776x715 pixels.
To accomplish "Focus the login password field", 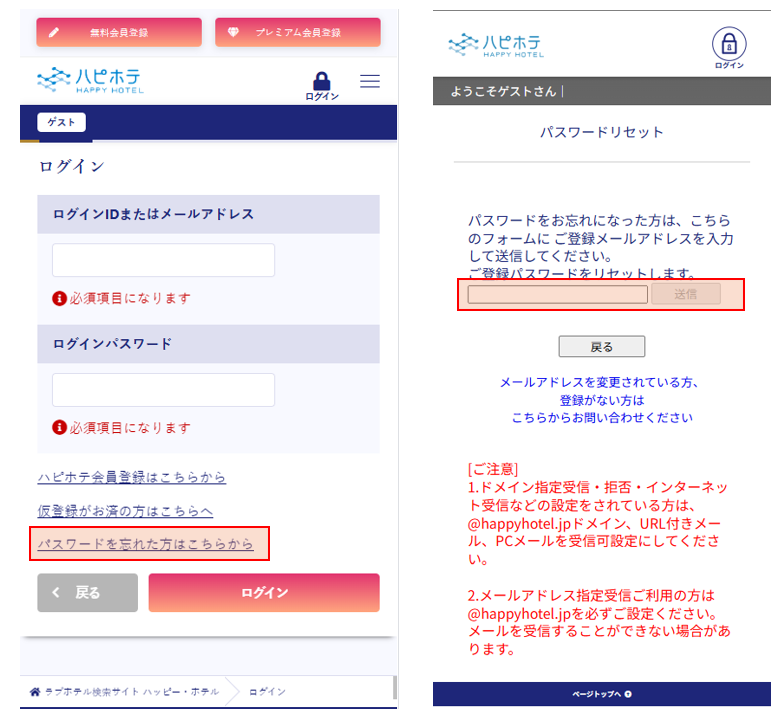I will 163,390.
